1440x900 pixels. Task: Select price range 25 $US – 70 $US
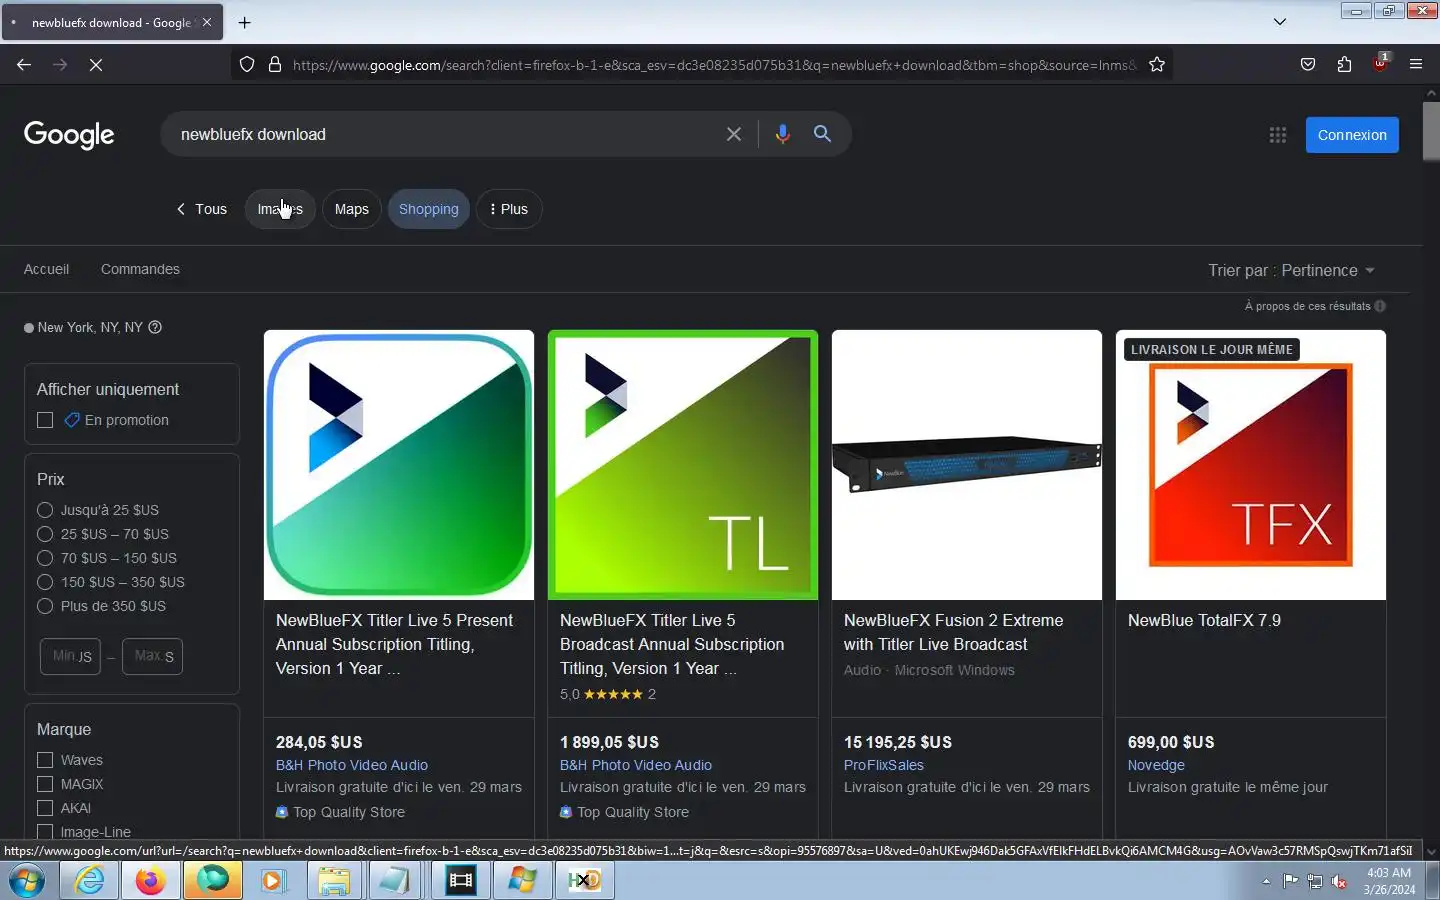pos(45,534)
